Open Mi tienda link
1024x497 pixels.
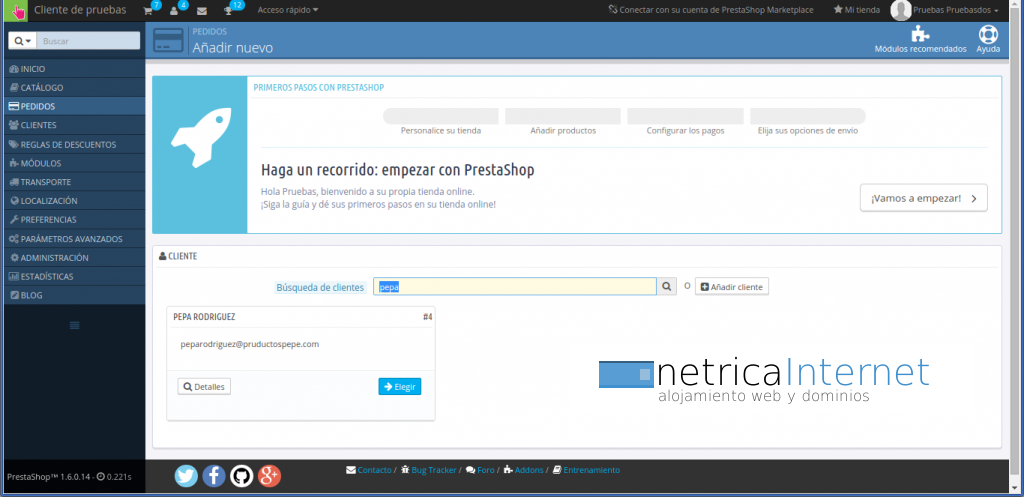click(x=857, y=10)
